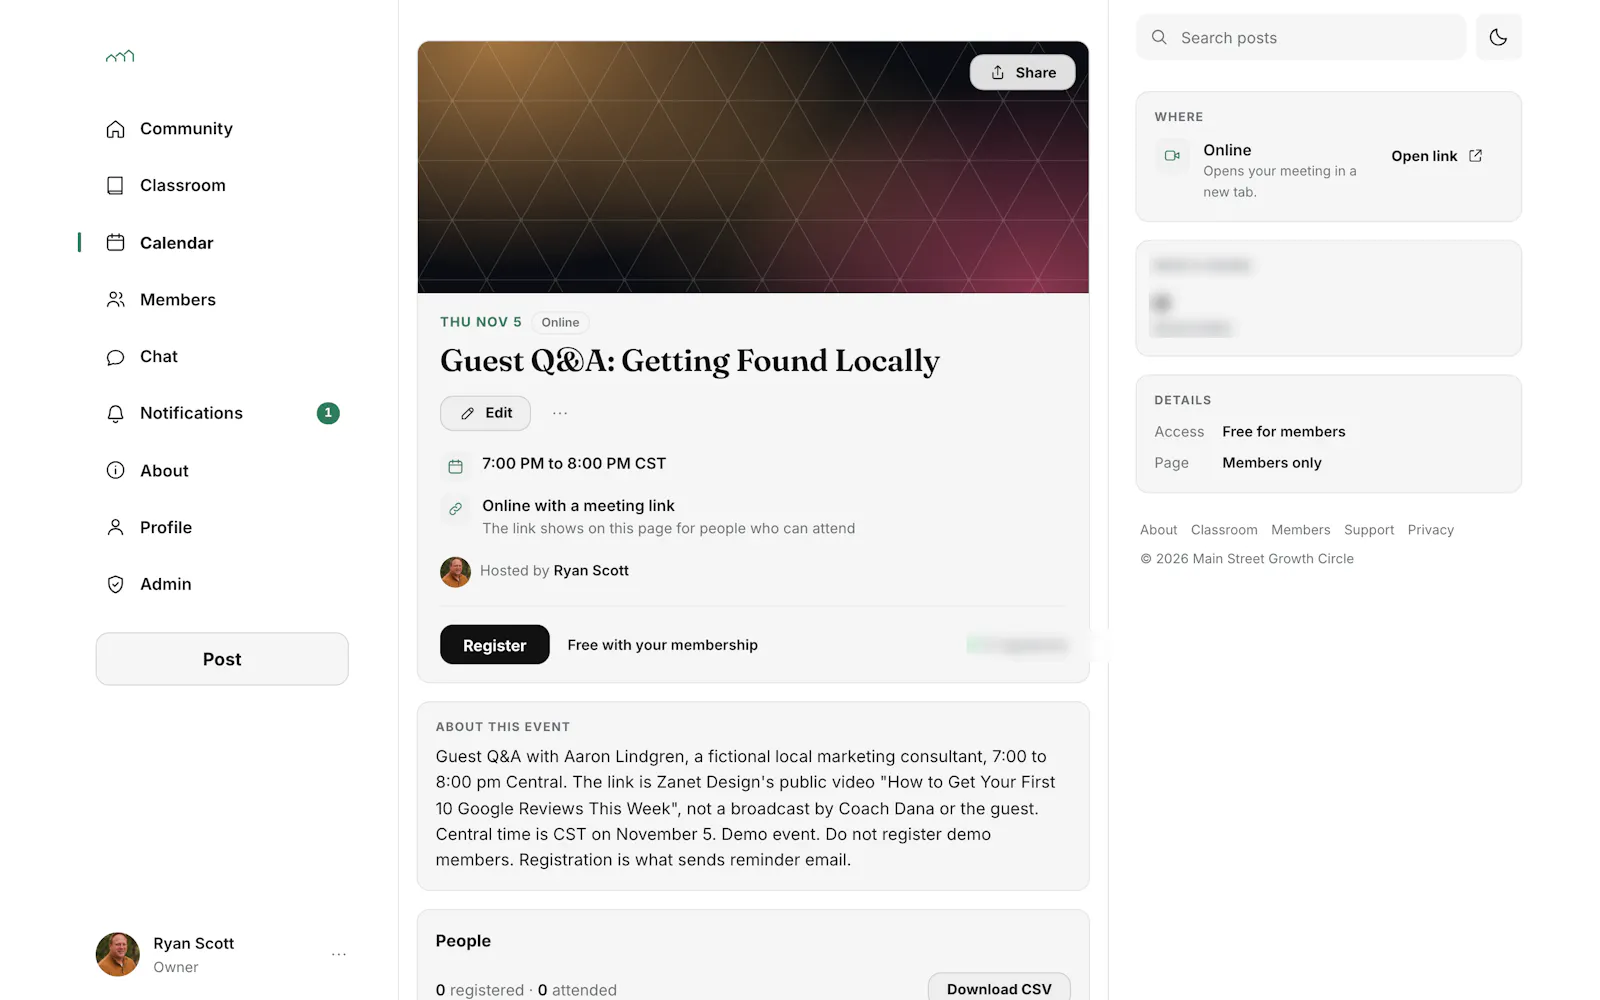This screenshot has height=1000, width=1600.
Task: Open the Privacy footer link
Action: [1430, 530]
